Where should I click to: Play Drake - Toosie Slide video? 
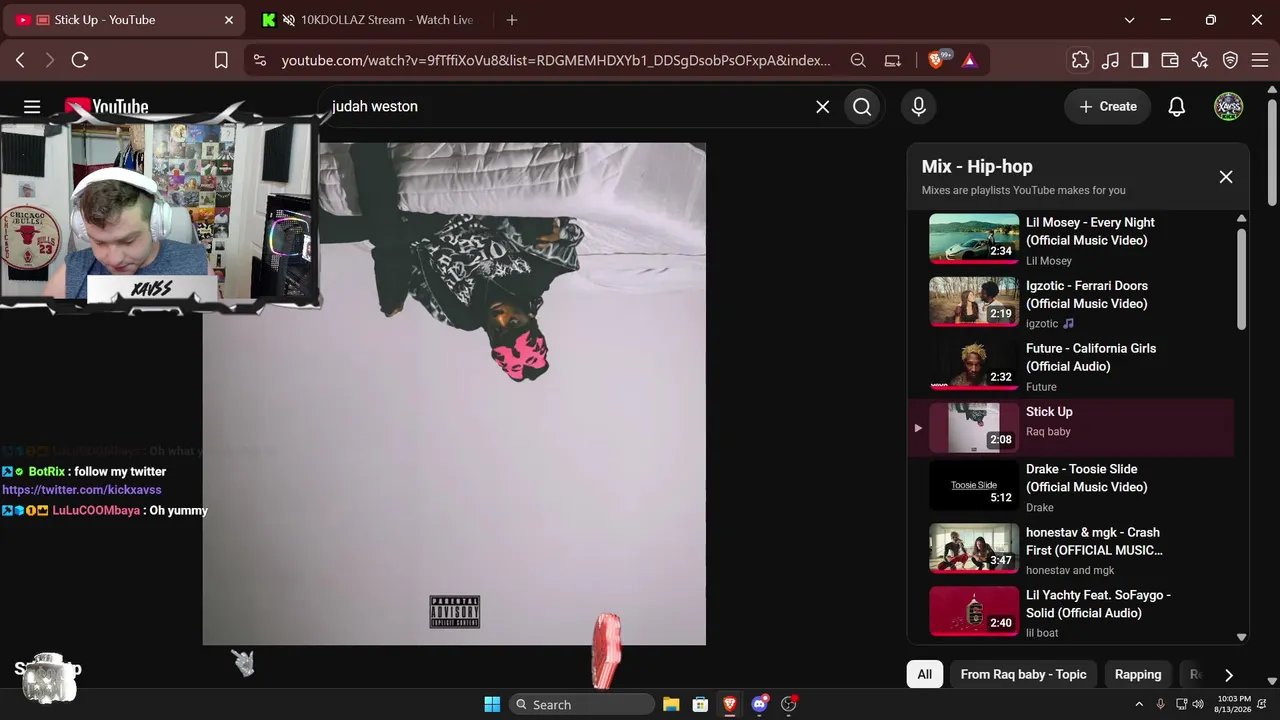pyautogui.click(x=1070, y=487)
